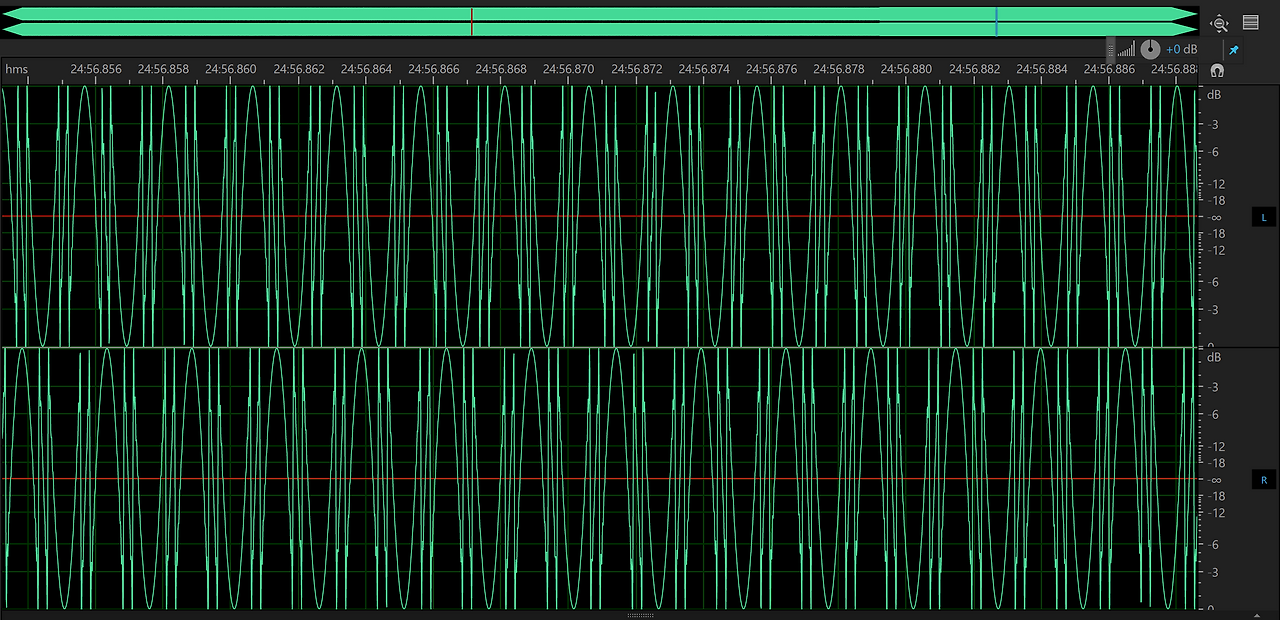Click the 24:56.882 ruler mark
This screenshot has width=1280, height=620.
(x=974, y=69)
